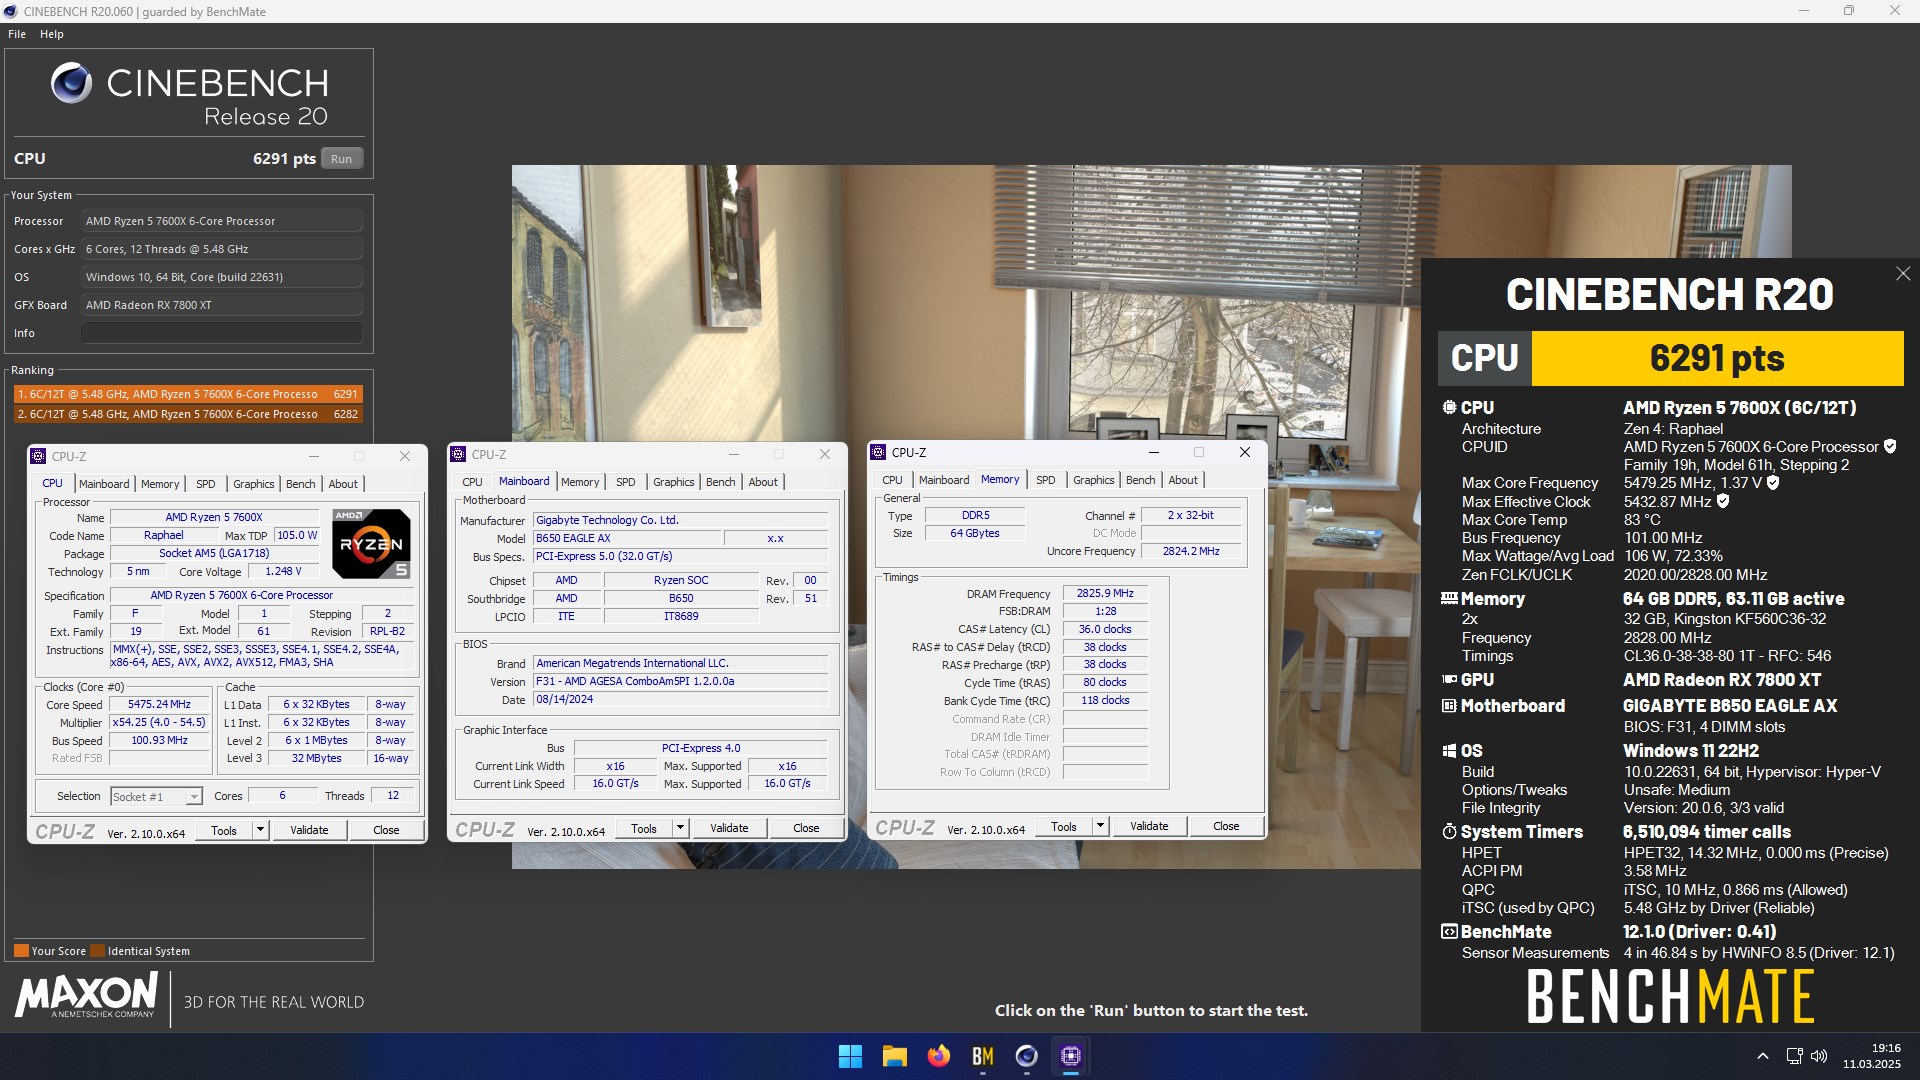
Task: Click the Memory icon in BenchMate panel
Action: [1449, 598]
